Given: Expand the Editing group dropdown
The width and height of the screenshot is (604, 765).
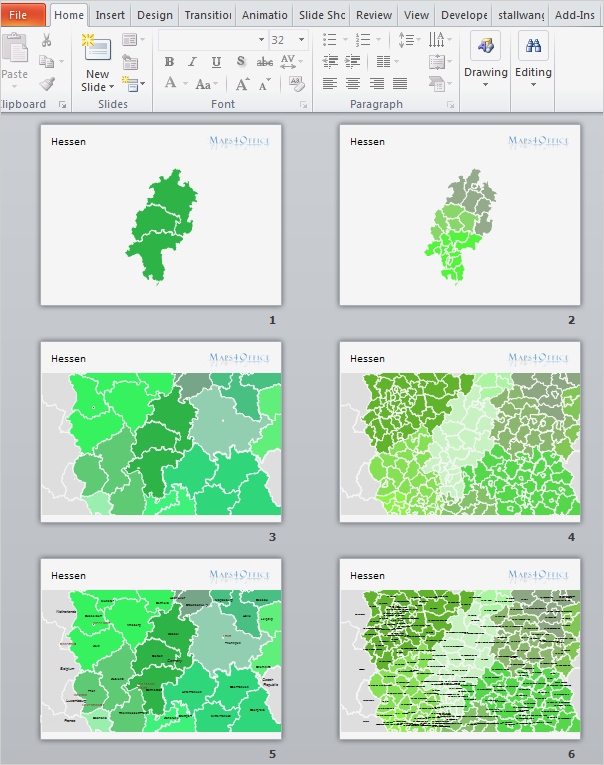Looking at the screenshot, I should pos(533,85).
